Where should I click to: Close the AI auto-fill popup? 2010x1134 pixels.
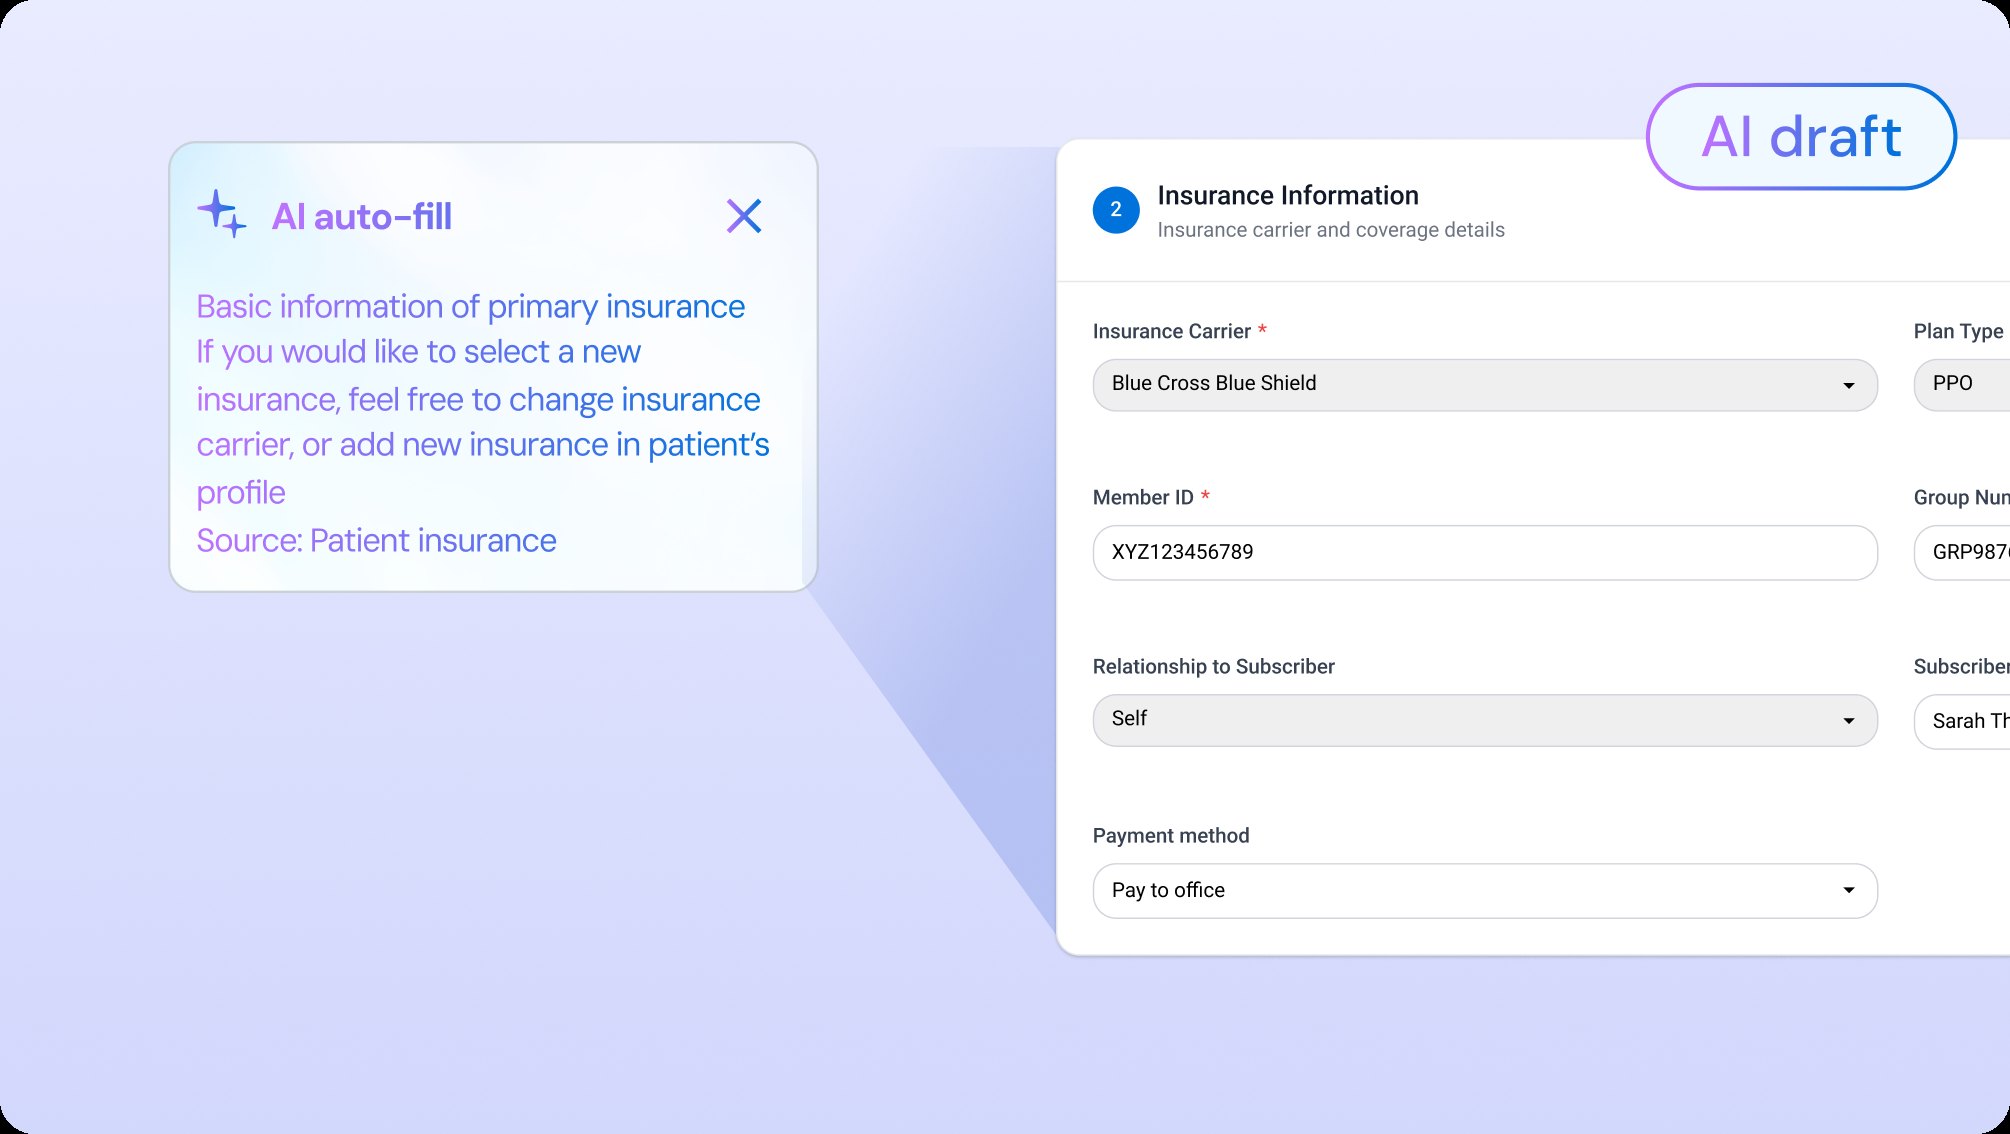point(744,216)
